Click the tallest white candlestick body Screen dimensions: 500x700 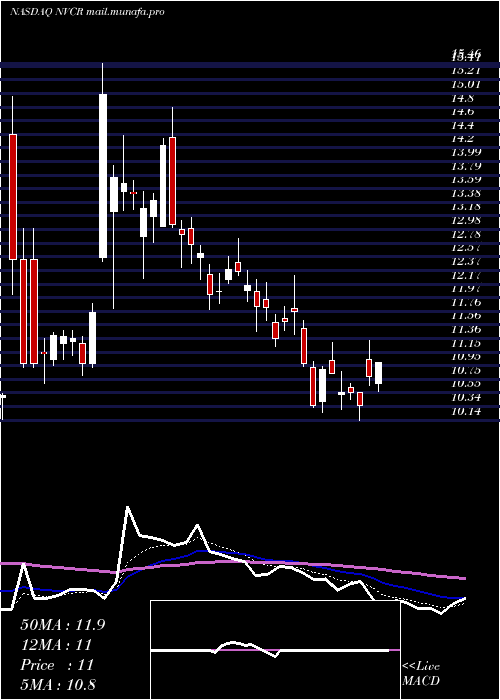(103, 176)
